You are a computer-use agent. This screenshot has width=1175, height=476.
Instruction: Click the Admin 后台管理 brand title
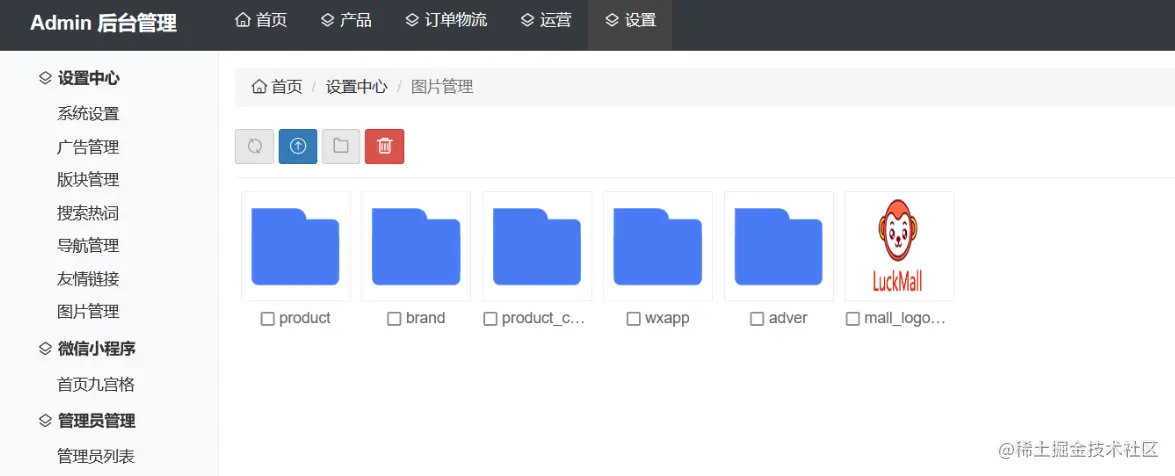103,23
